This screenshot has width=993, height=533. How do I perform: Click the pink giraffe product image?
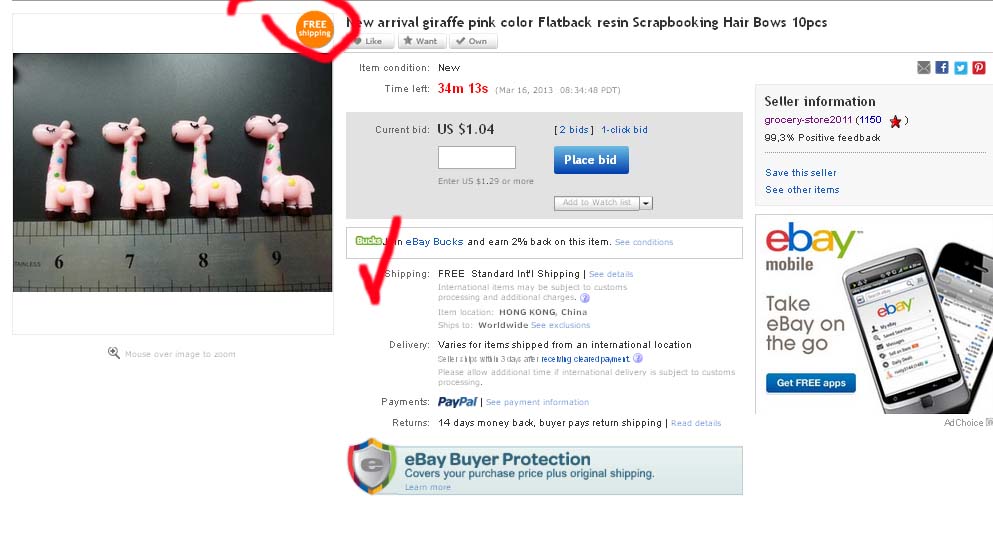(x=172, y=172)
